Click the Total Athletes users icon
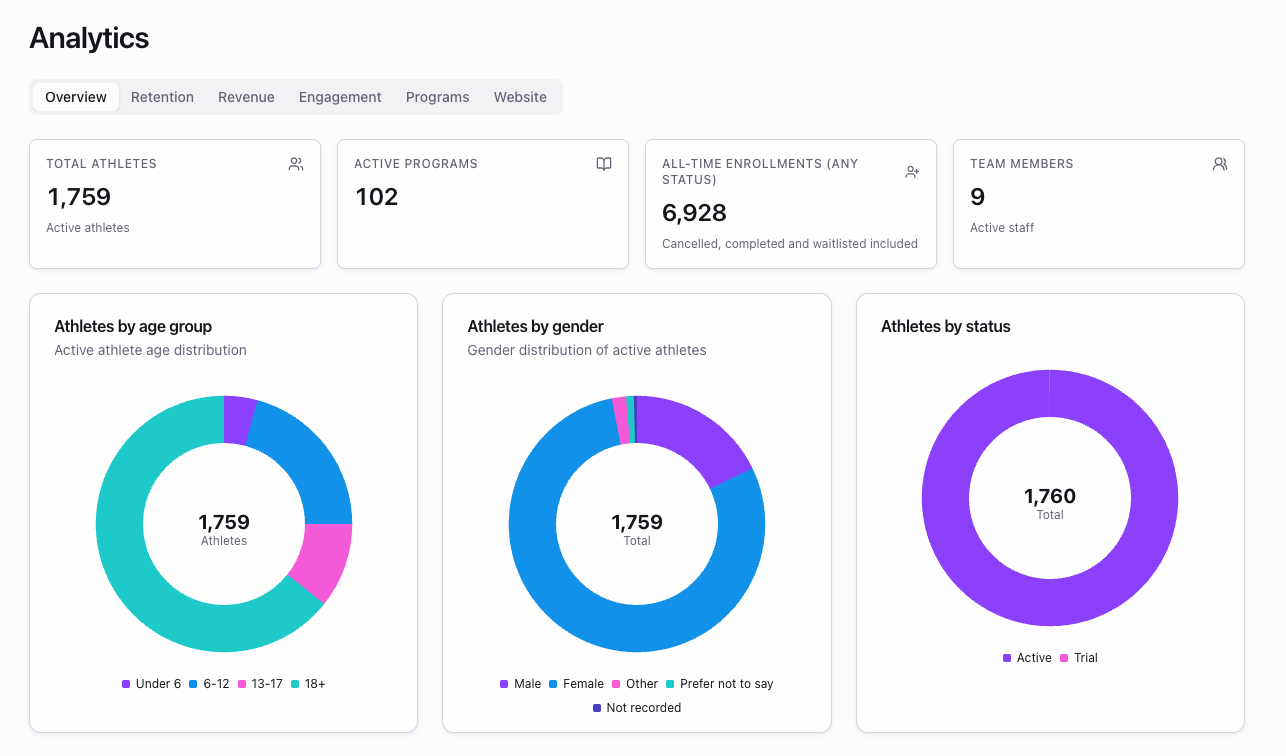 296,164
